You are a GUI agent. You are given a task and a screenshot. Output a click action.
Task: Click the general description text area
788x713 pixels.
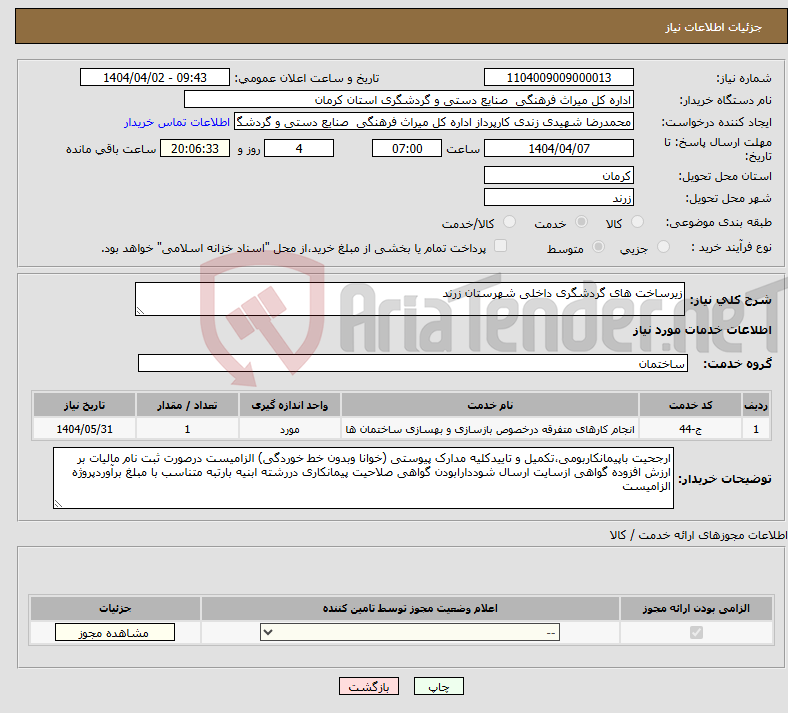(x=410, y=299)
